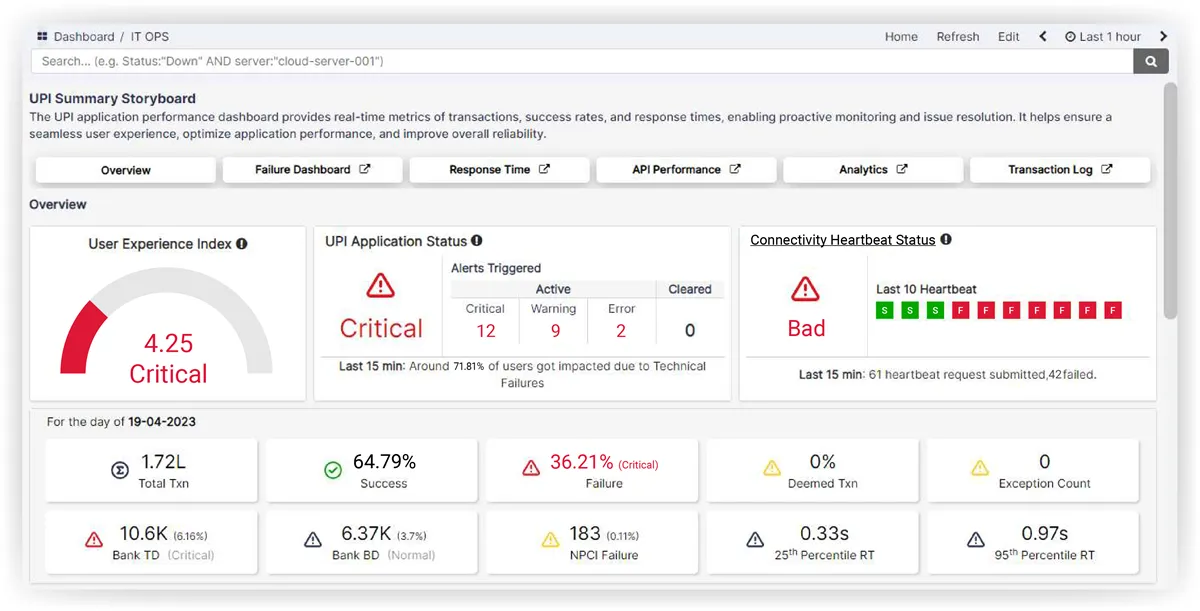This screenshot has height=611, width=1200.
Task: Click the Critical warning triangle in Application Status
Action: pyautogui.click(x=381, y=286)
